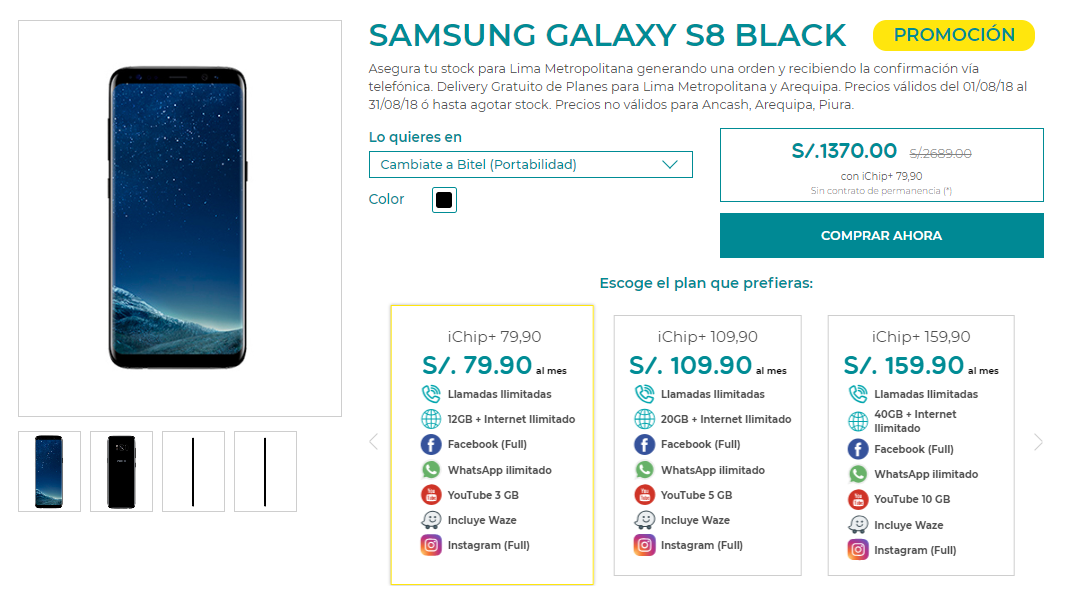Click the Waze icon in iChip+ 109,90 plan
The height and width of the screenshot is (599, 1066).
(644, 520)
